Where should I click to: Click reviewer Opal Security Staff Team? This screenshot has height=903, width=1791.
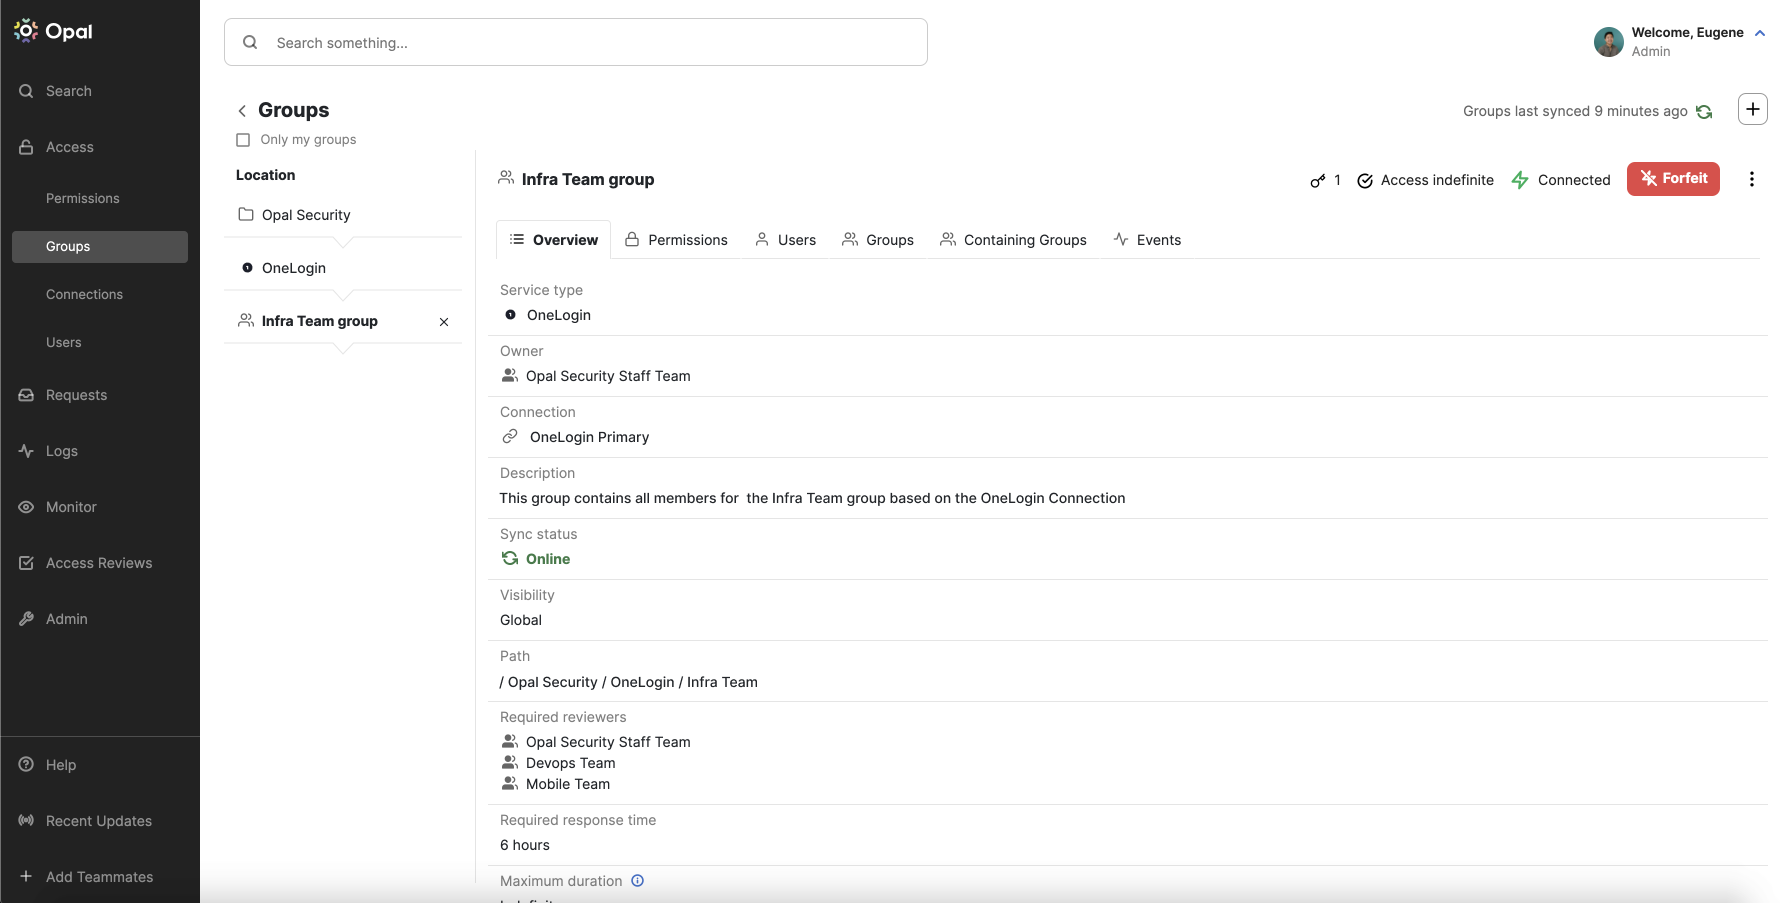pos(608,742)
